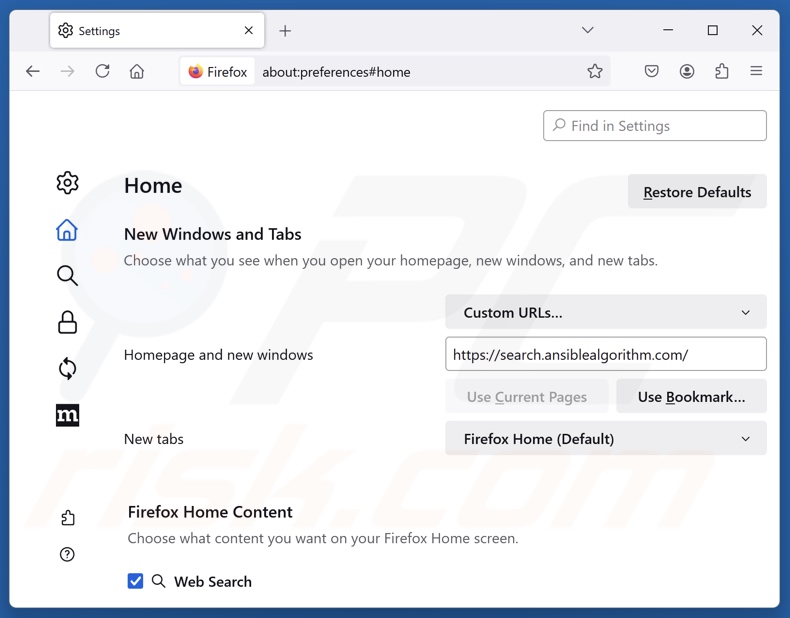The height and width of the screenshot is (618, 790).
Task: Select the Settings tab
Action: pyautogui.click(x=157, y=31)
